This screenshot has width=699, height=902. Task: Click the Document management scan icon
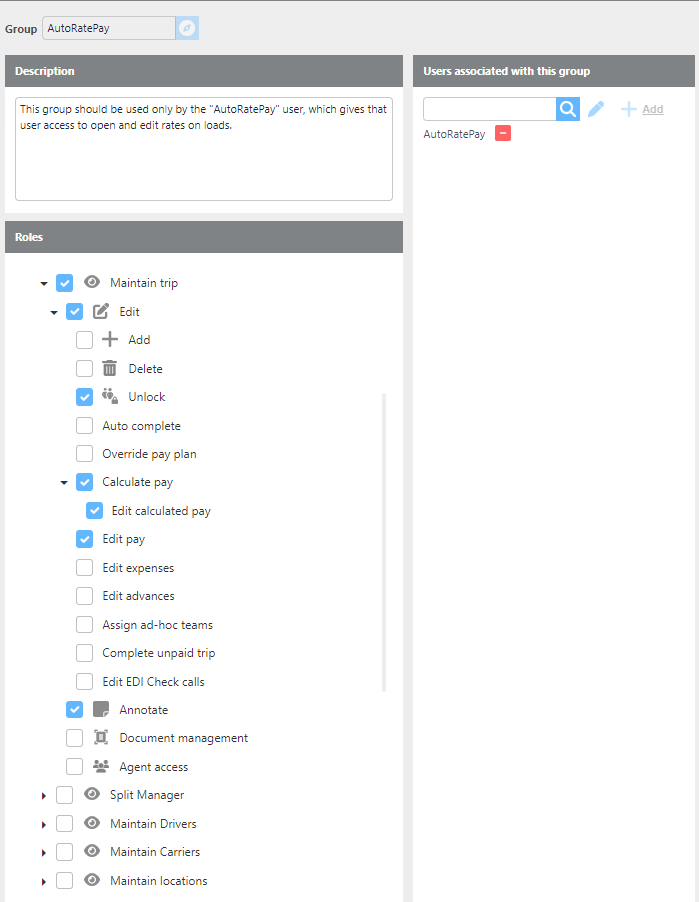(x=101, y=738)
